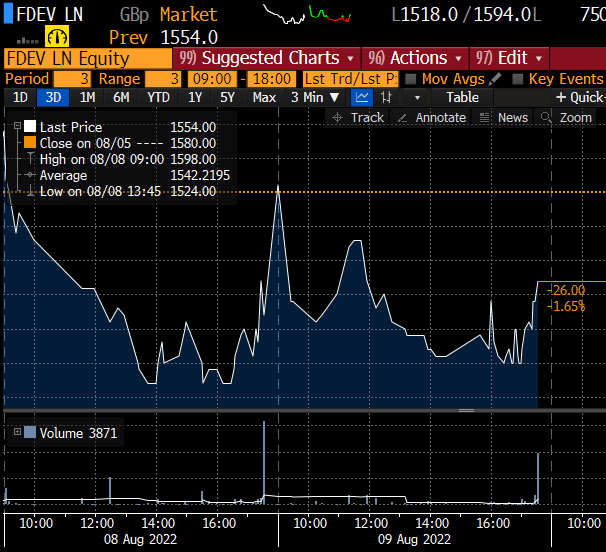Select the 3D range tab

pos(53,97)
